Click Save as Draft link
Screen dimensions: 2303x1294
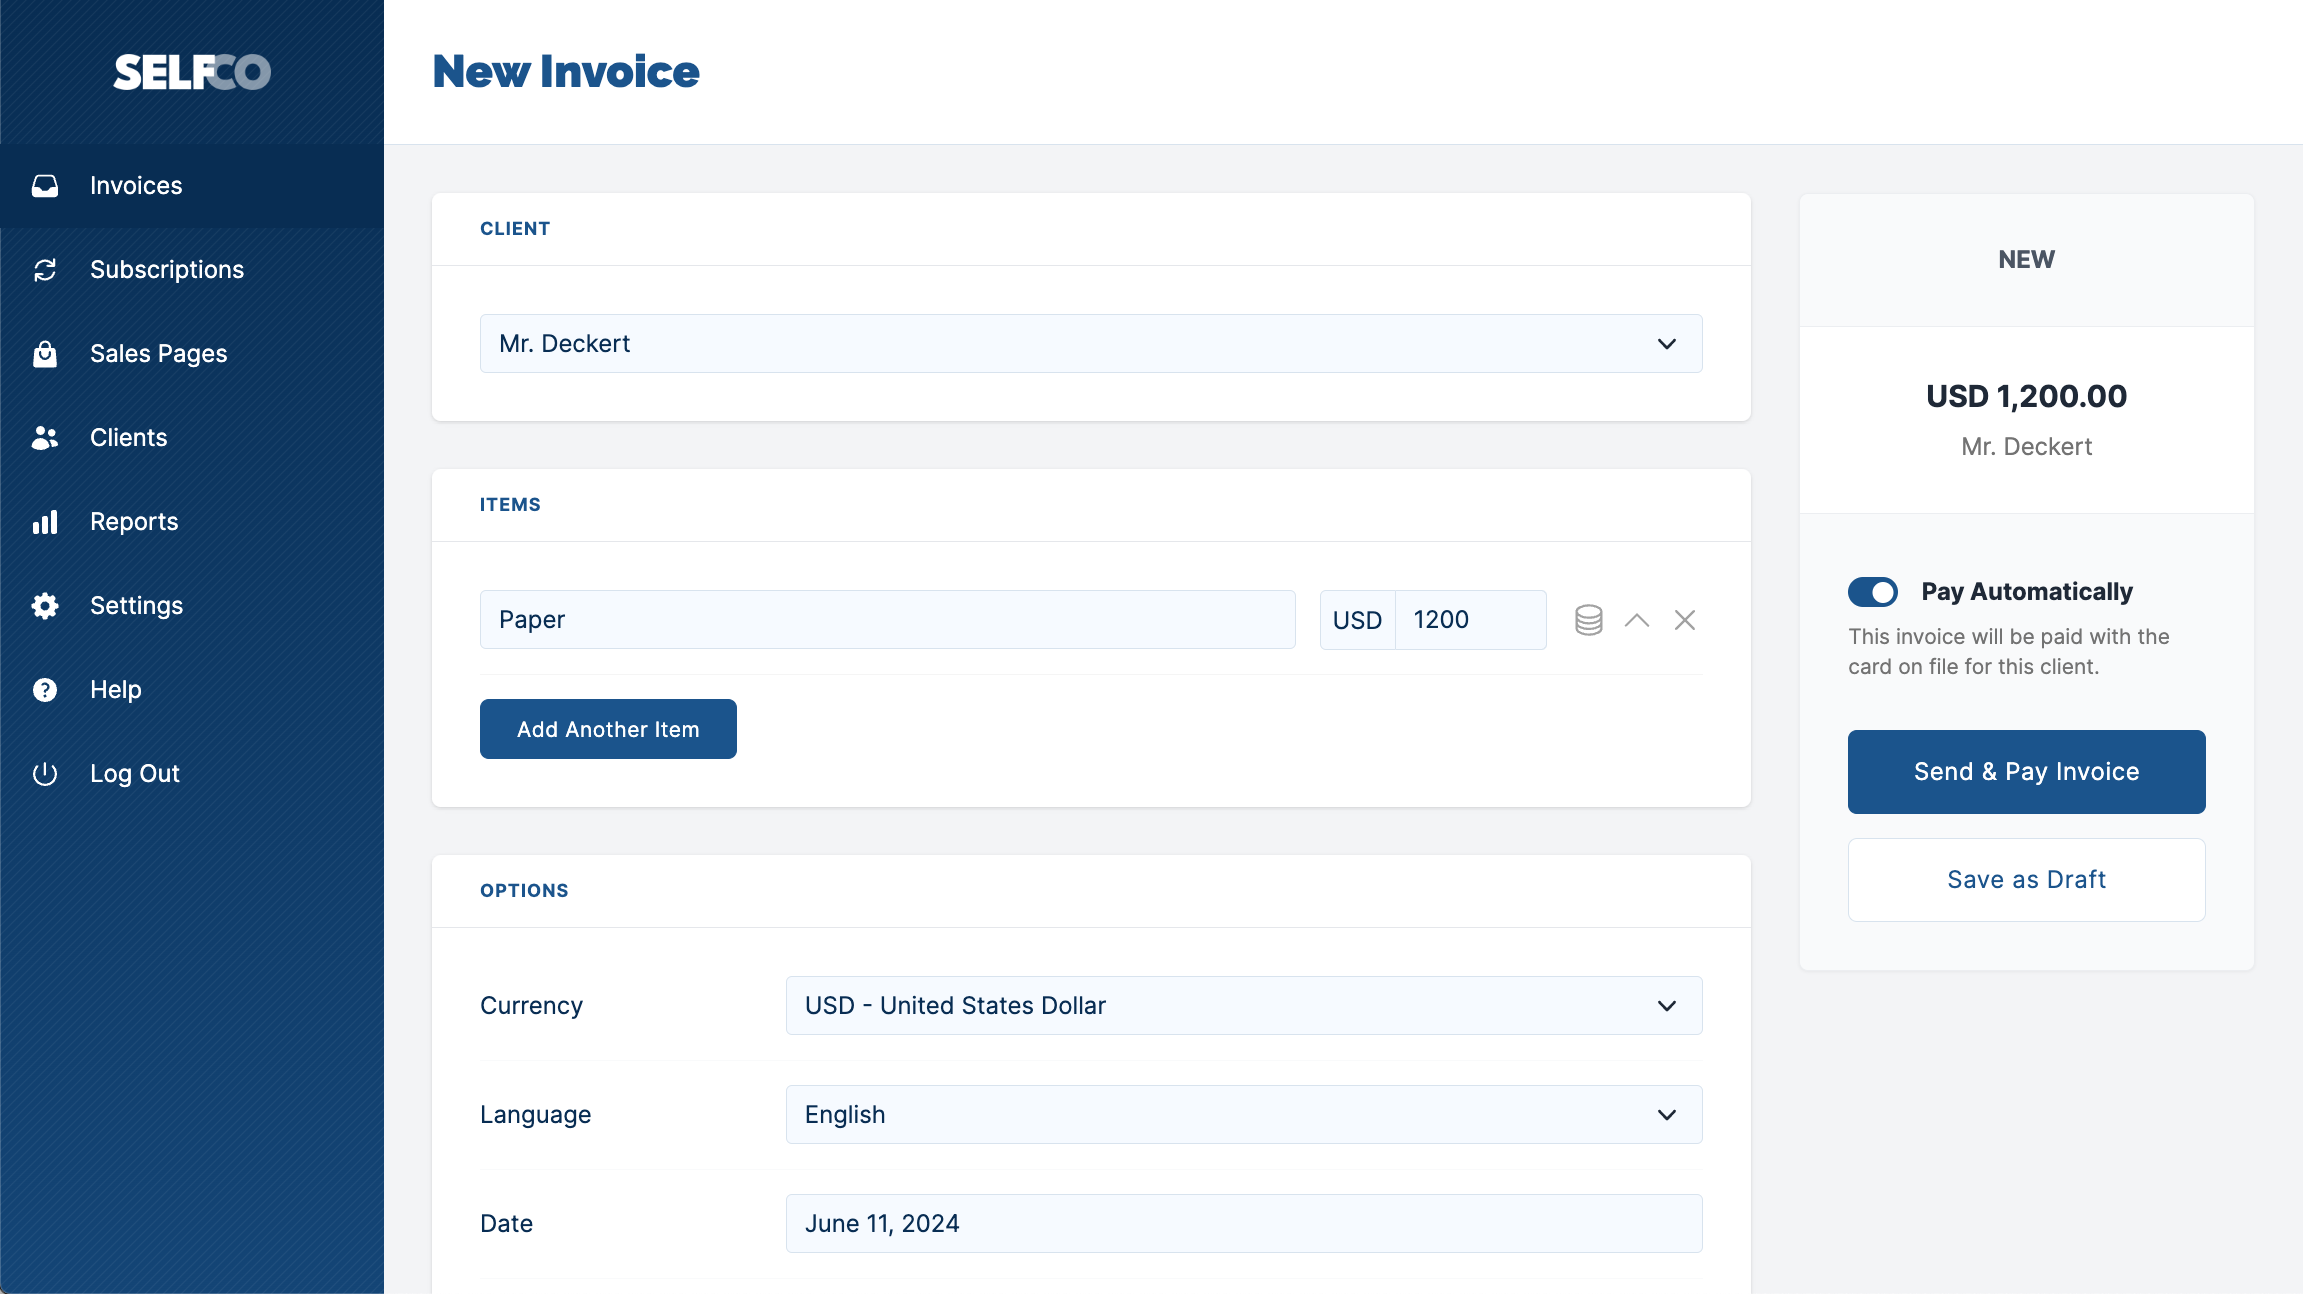(2026, 878)
